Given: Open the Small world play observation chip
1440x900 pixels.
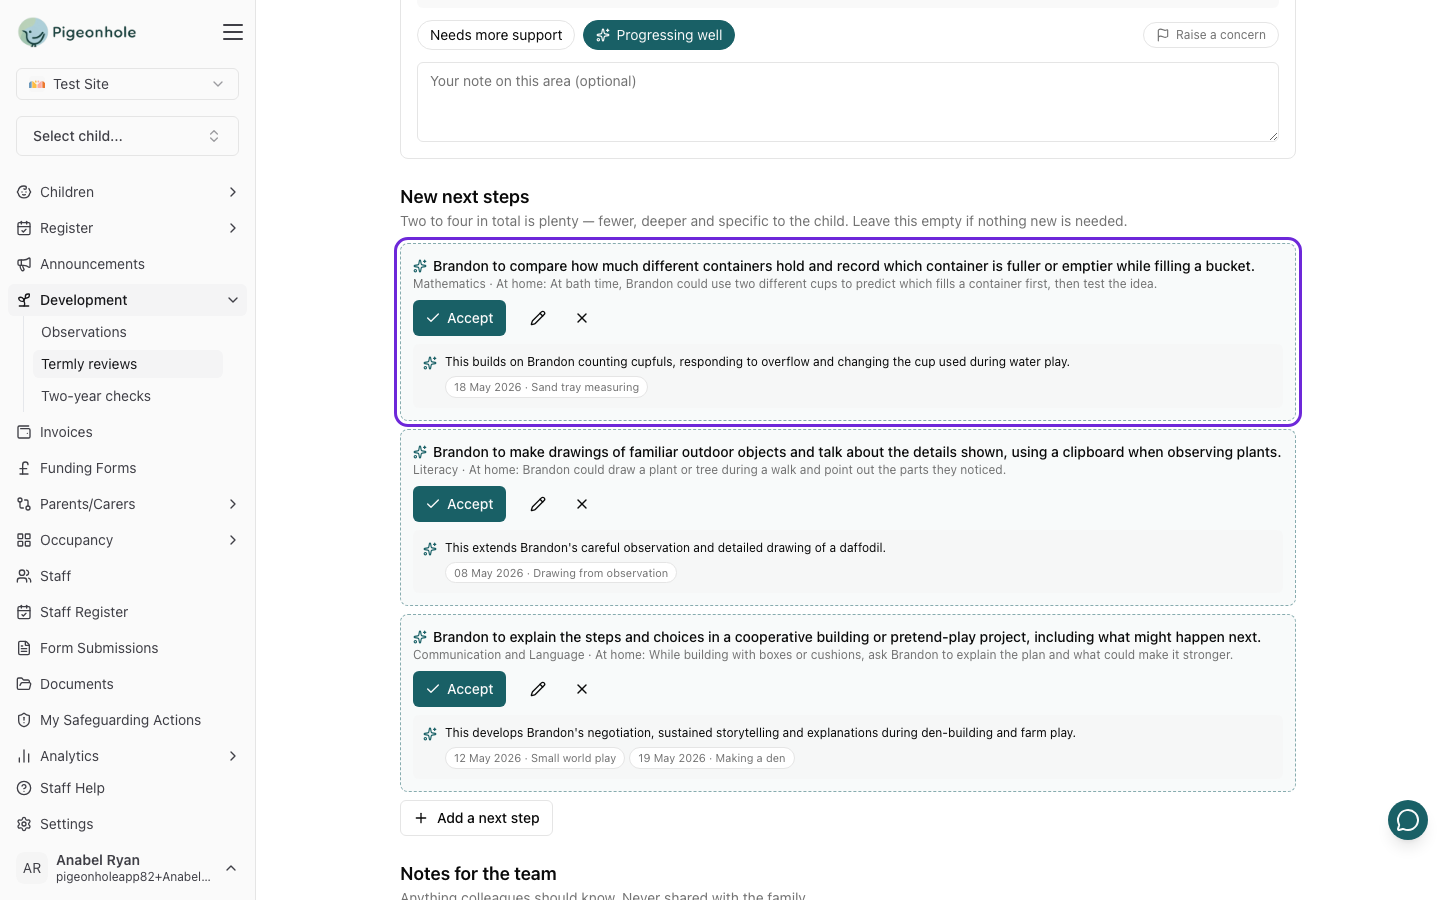Looking at the screenshot, I should tap(535, 758).
